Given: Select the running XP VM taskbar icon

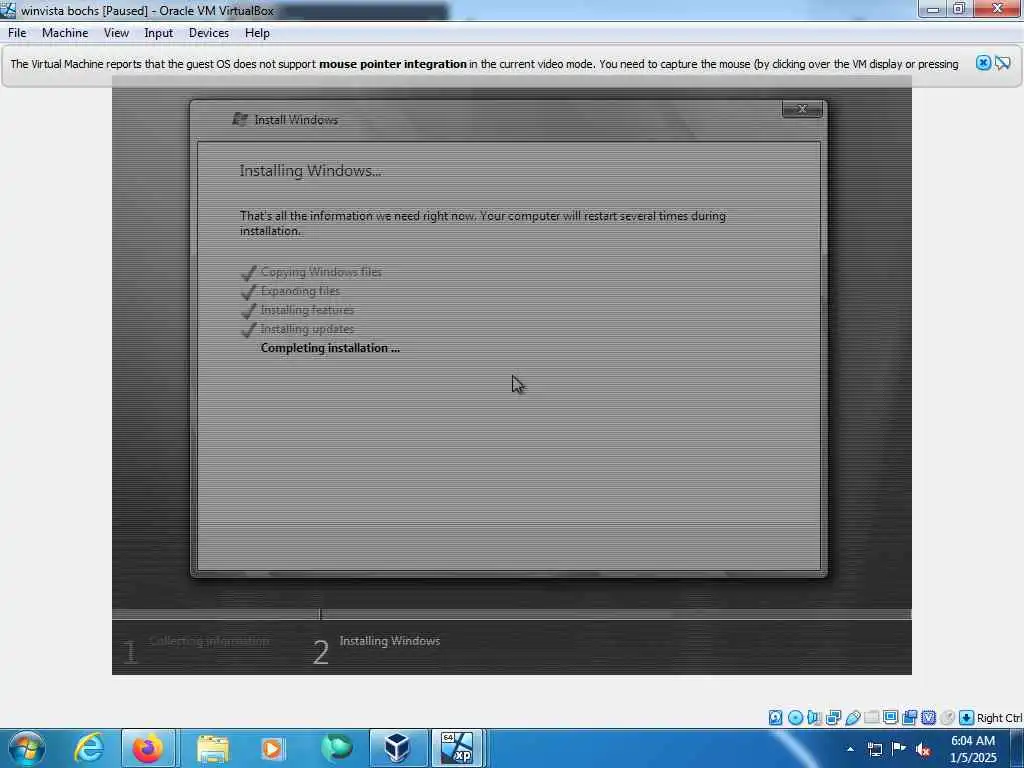Looking at the screenshot, I should click(457, 748).
